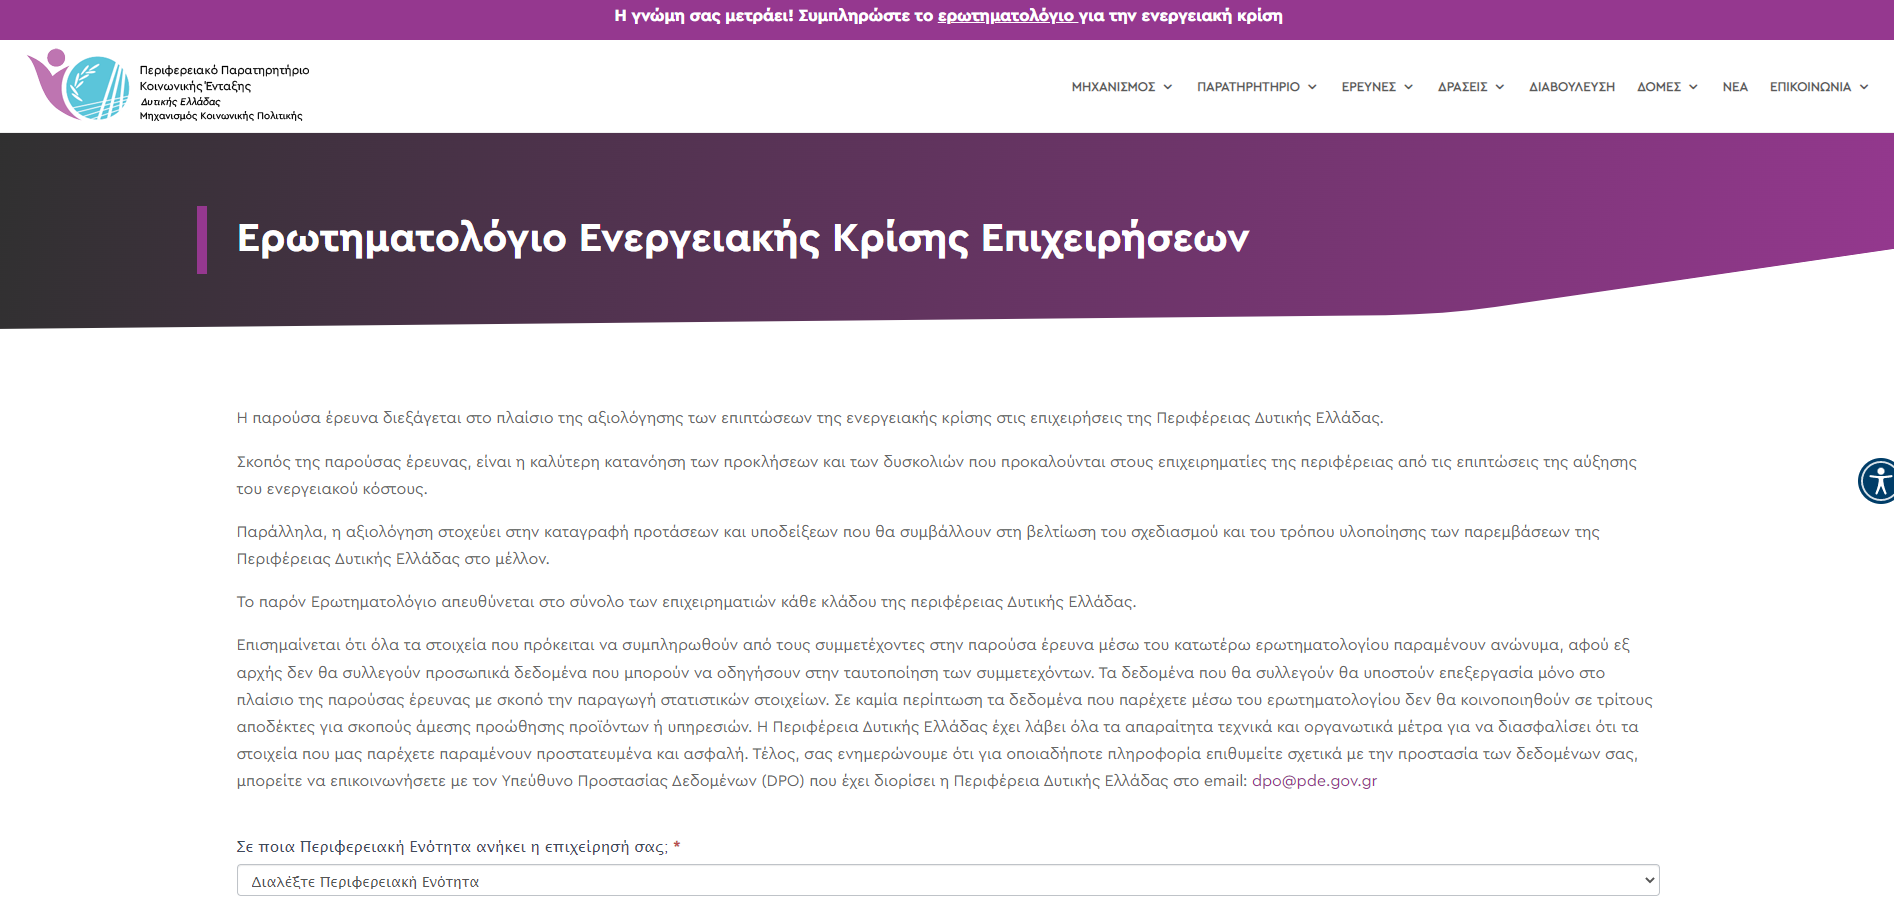Click the heading Ερωτηματολόγιο Ενεργειακής Κρίσης Επιχειρήσεων
This screenshot has height=924, width=1894.
coord(743,239)
